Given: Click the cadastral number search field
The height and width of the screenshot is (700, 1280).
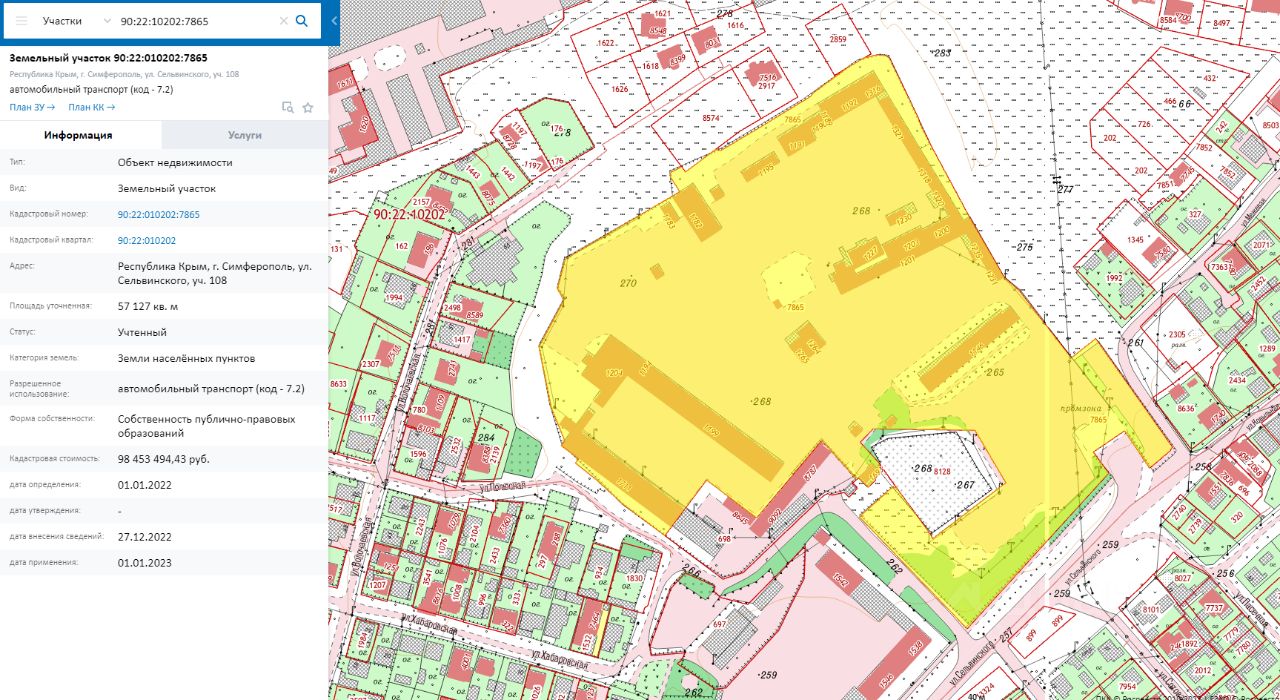Looking at the screenshot, I should 196,20.
